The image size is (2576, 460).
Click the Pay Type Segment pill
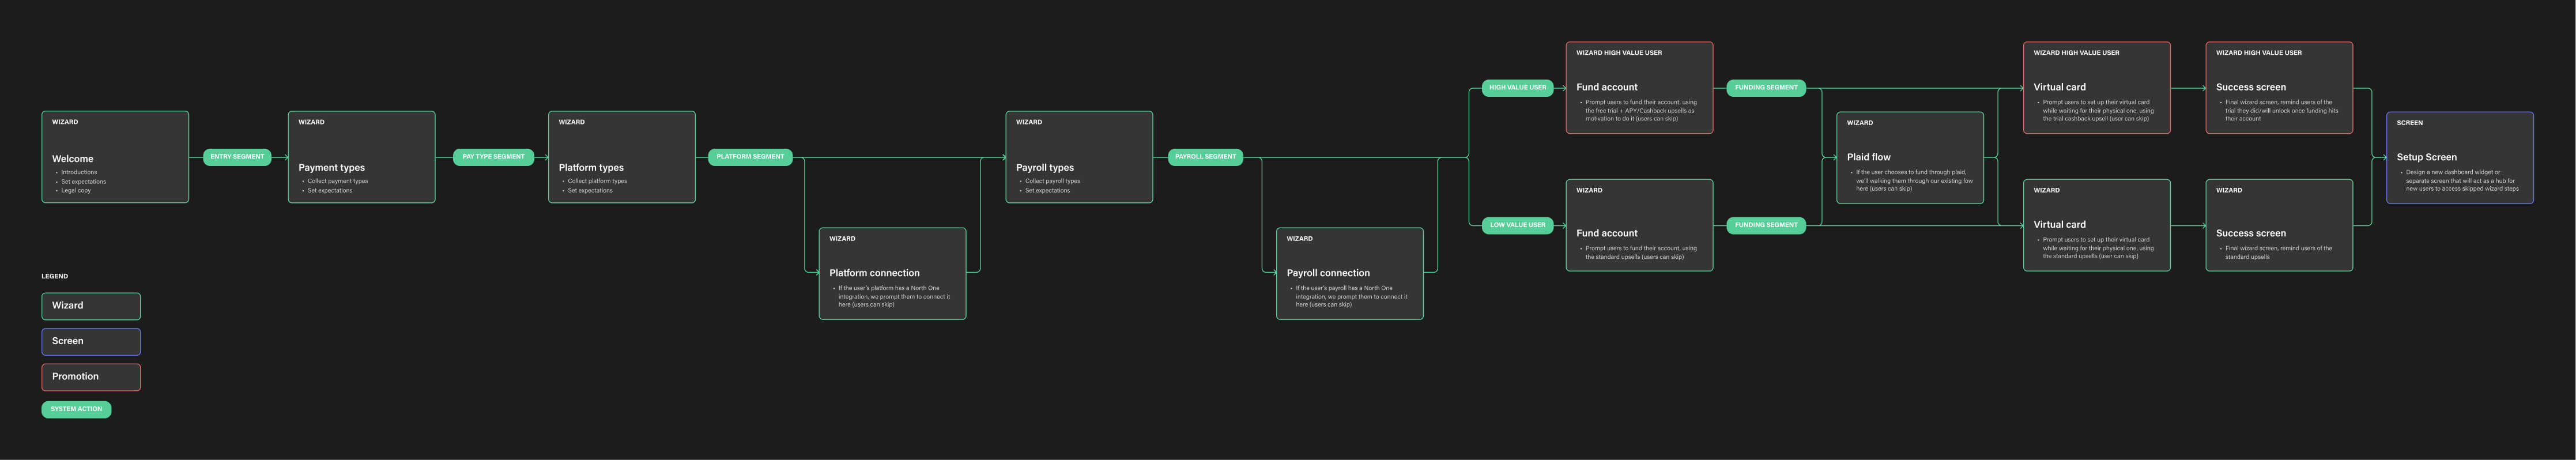pyautogui.click(x=493, y=157)
